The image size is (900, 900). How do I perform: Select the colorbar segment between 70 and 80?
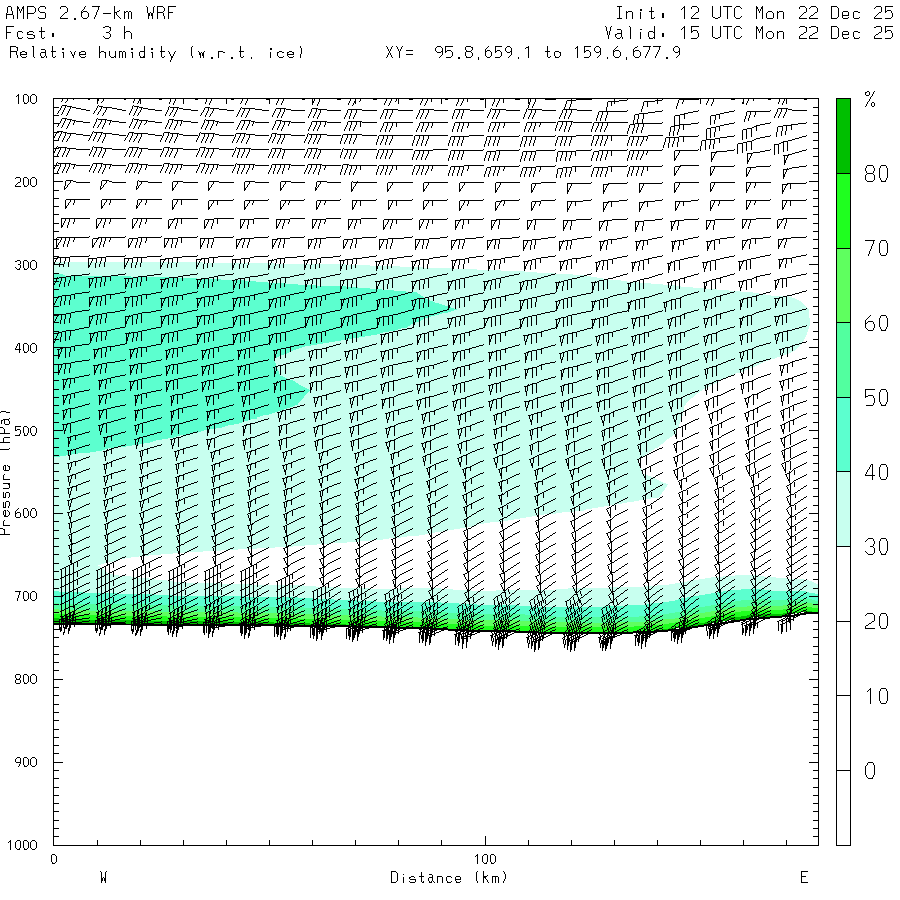pos(843,211)
